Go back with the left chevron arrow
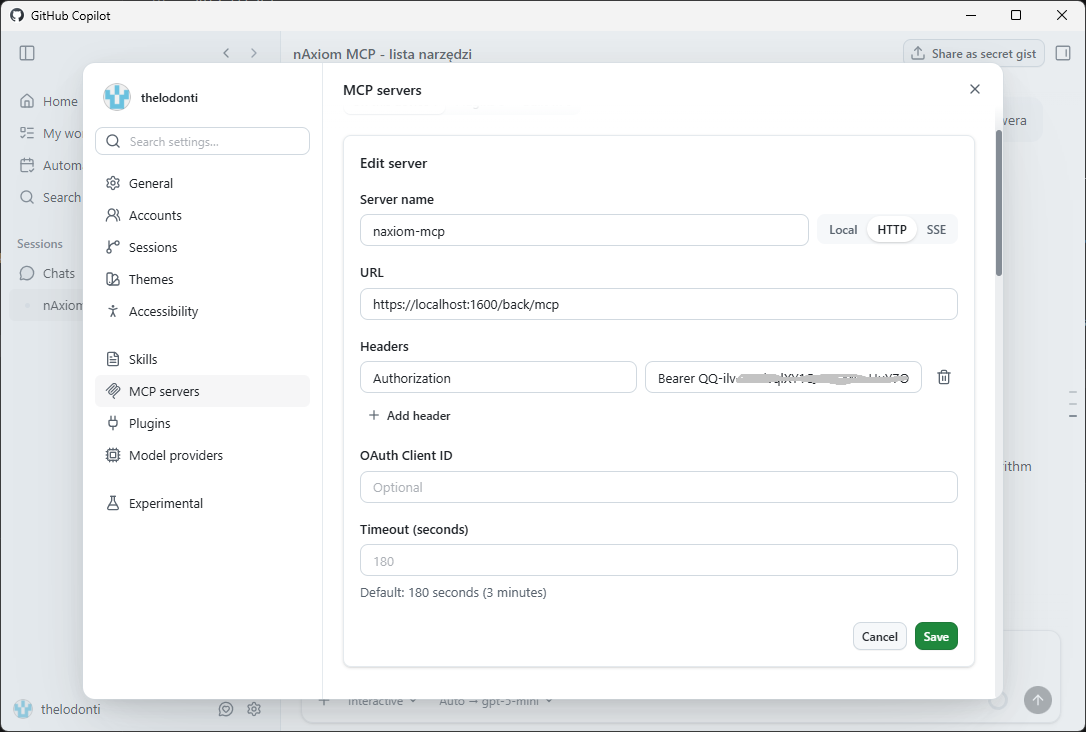The height and width of the screenshot is (732, 1086). point(226,53)
